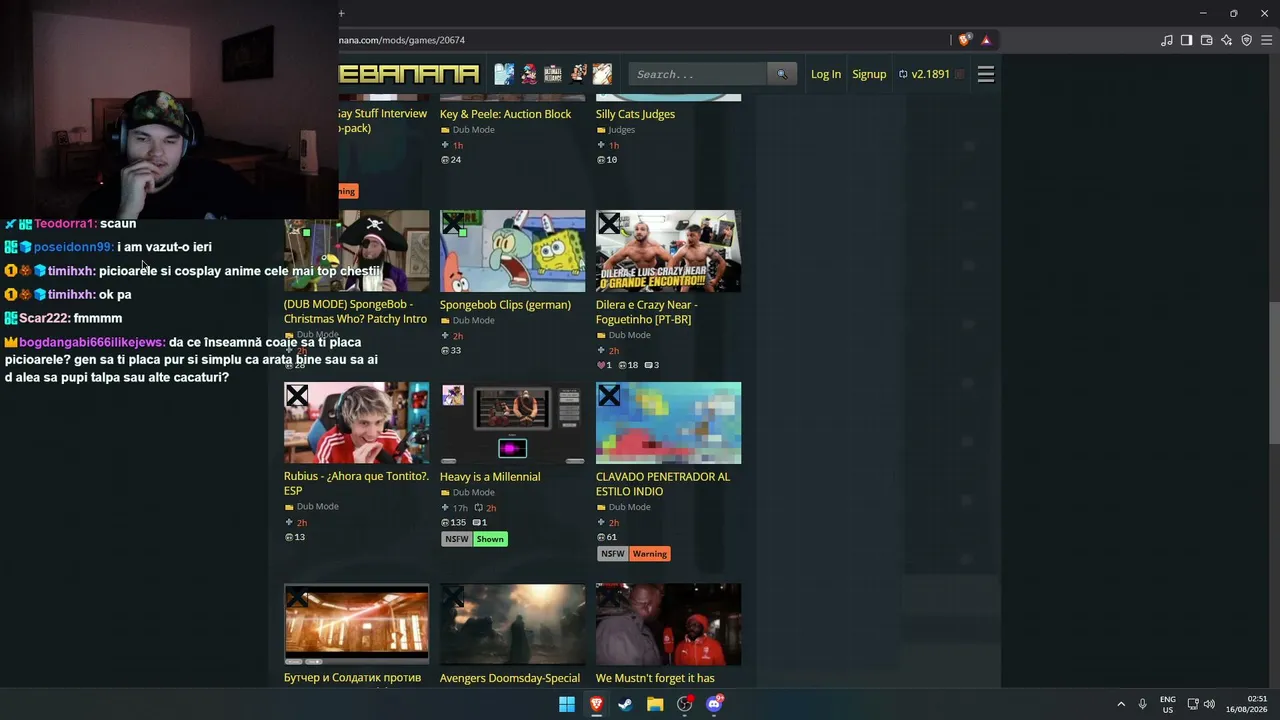Open Dilera e Crazy Near - Foguetinho mod title
1280x720 pixels.
click(x=647, y=312)
